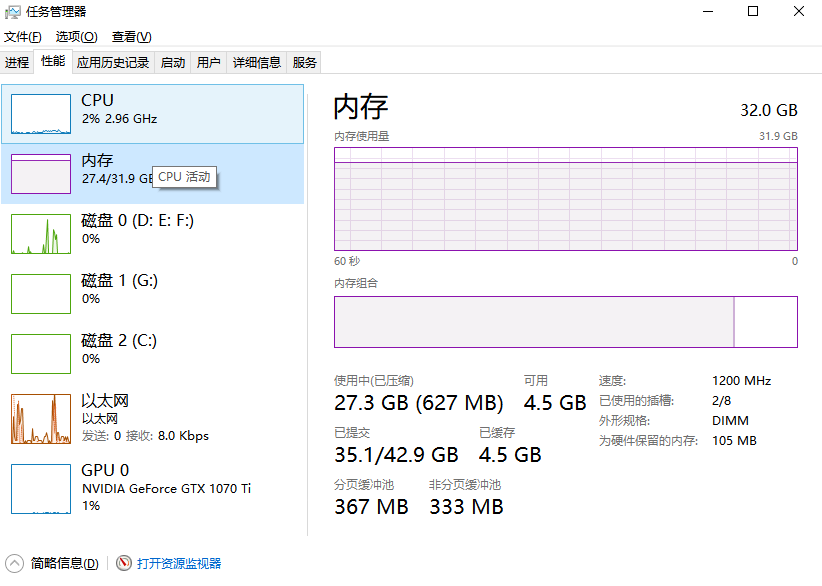Collapse to 简略信息 with the chevron button
This screenshot has height=586, width=822.
point(15,563)
